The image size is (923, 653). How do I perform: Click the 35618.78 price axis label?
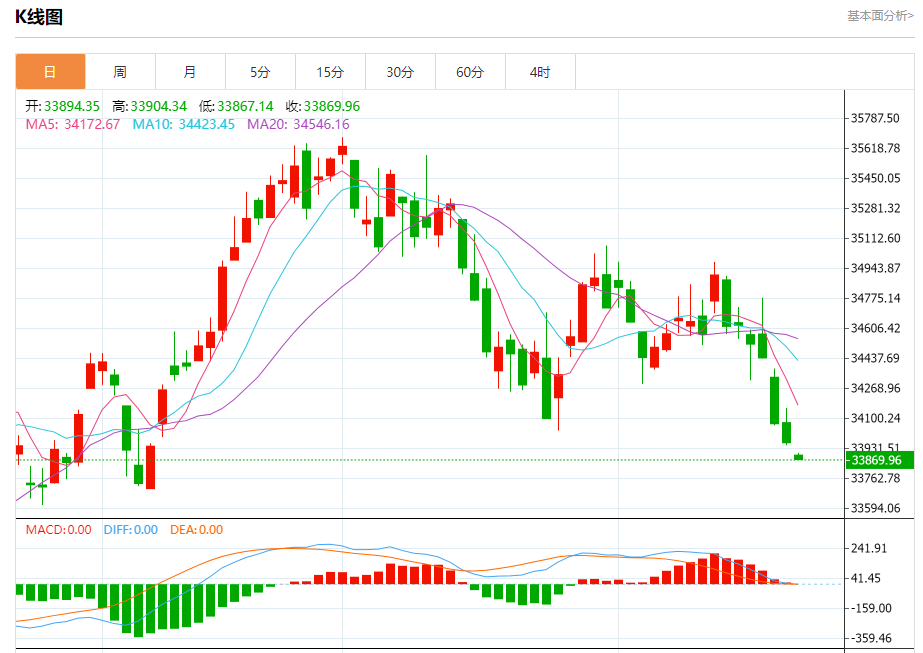(x=875, y=148)
